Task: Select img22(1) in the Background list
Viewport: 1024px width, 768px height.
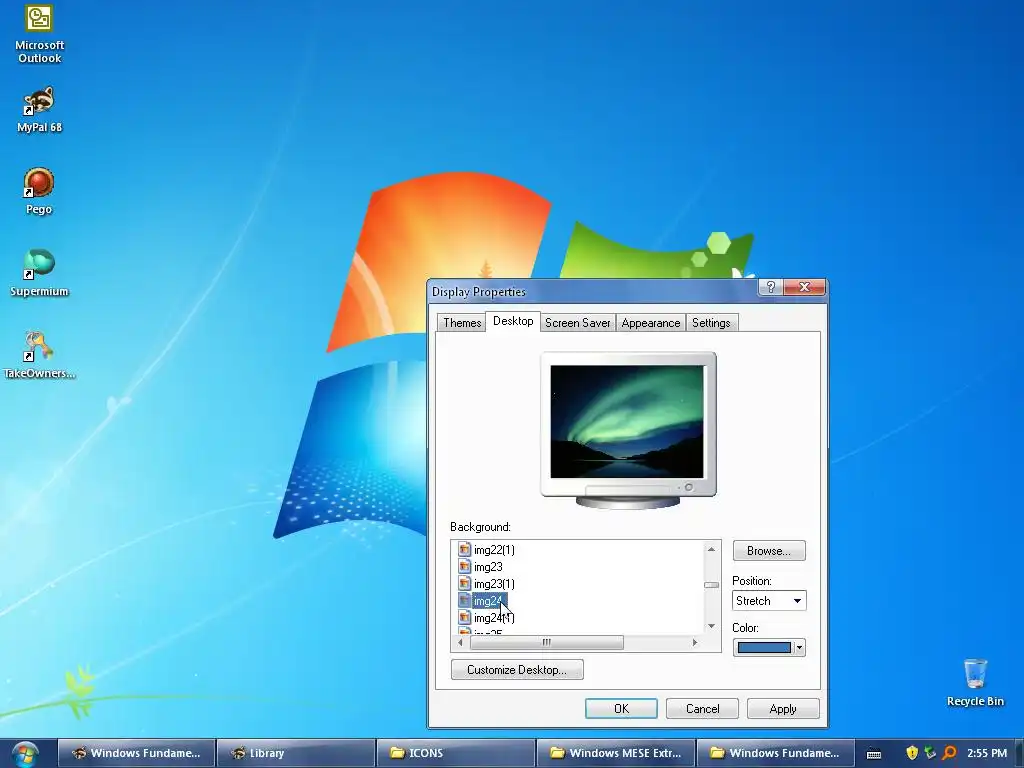Action: (x=494, y=550)
